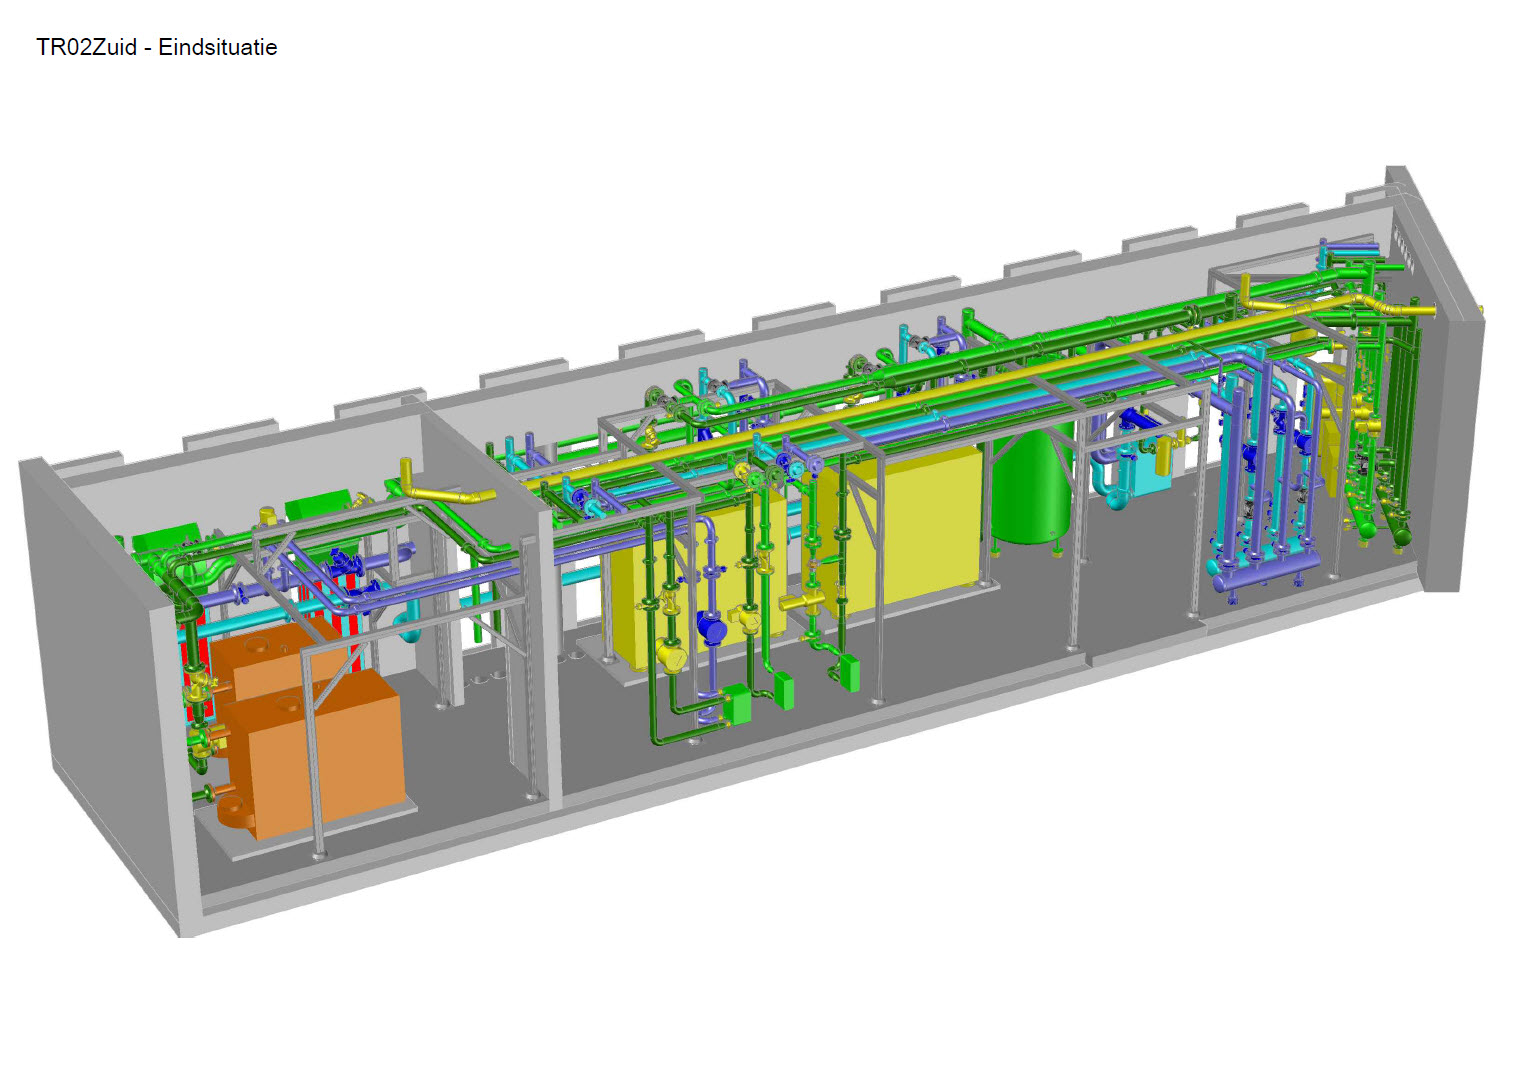This screenshot has width=1526, height=1081.
Task: Select the front orange boiler unit
Action: (x=330, y=750)
